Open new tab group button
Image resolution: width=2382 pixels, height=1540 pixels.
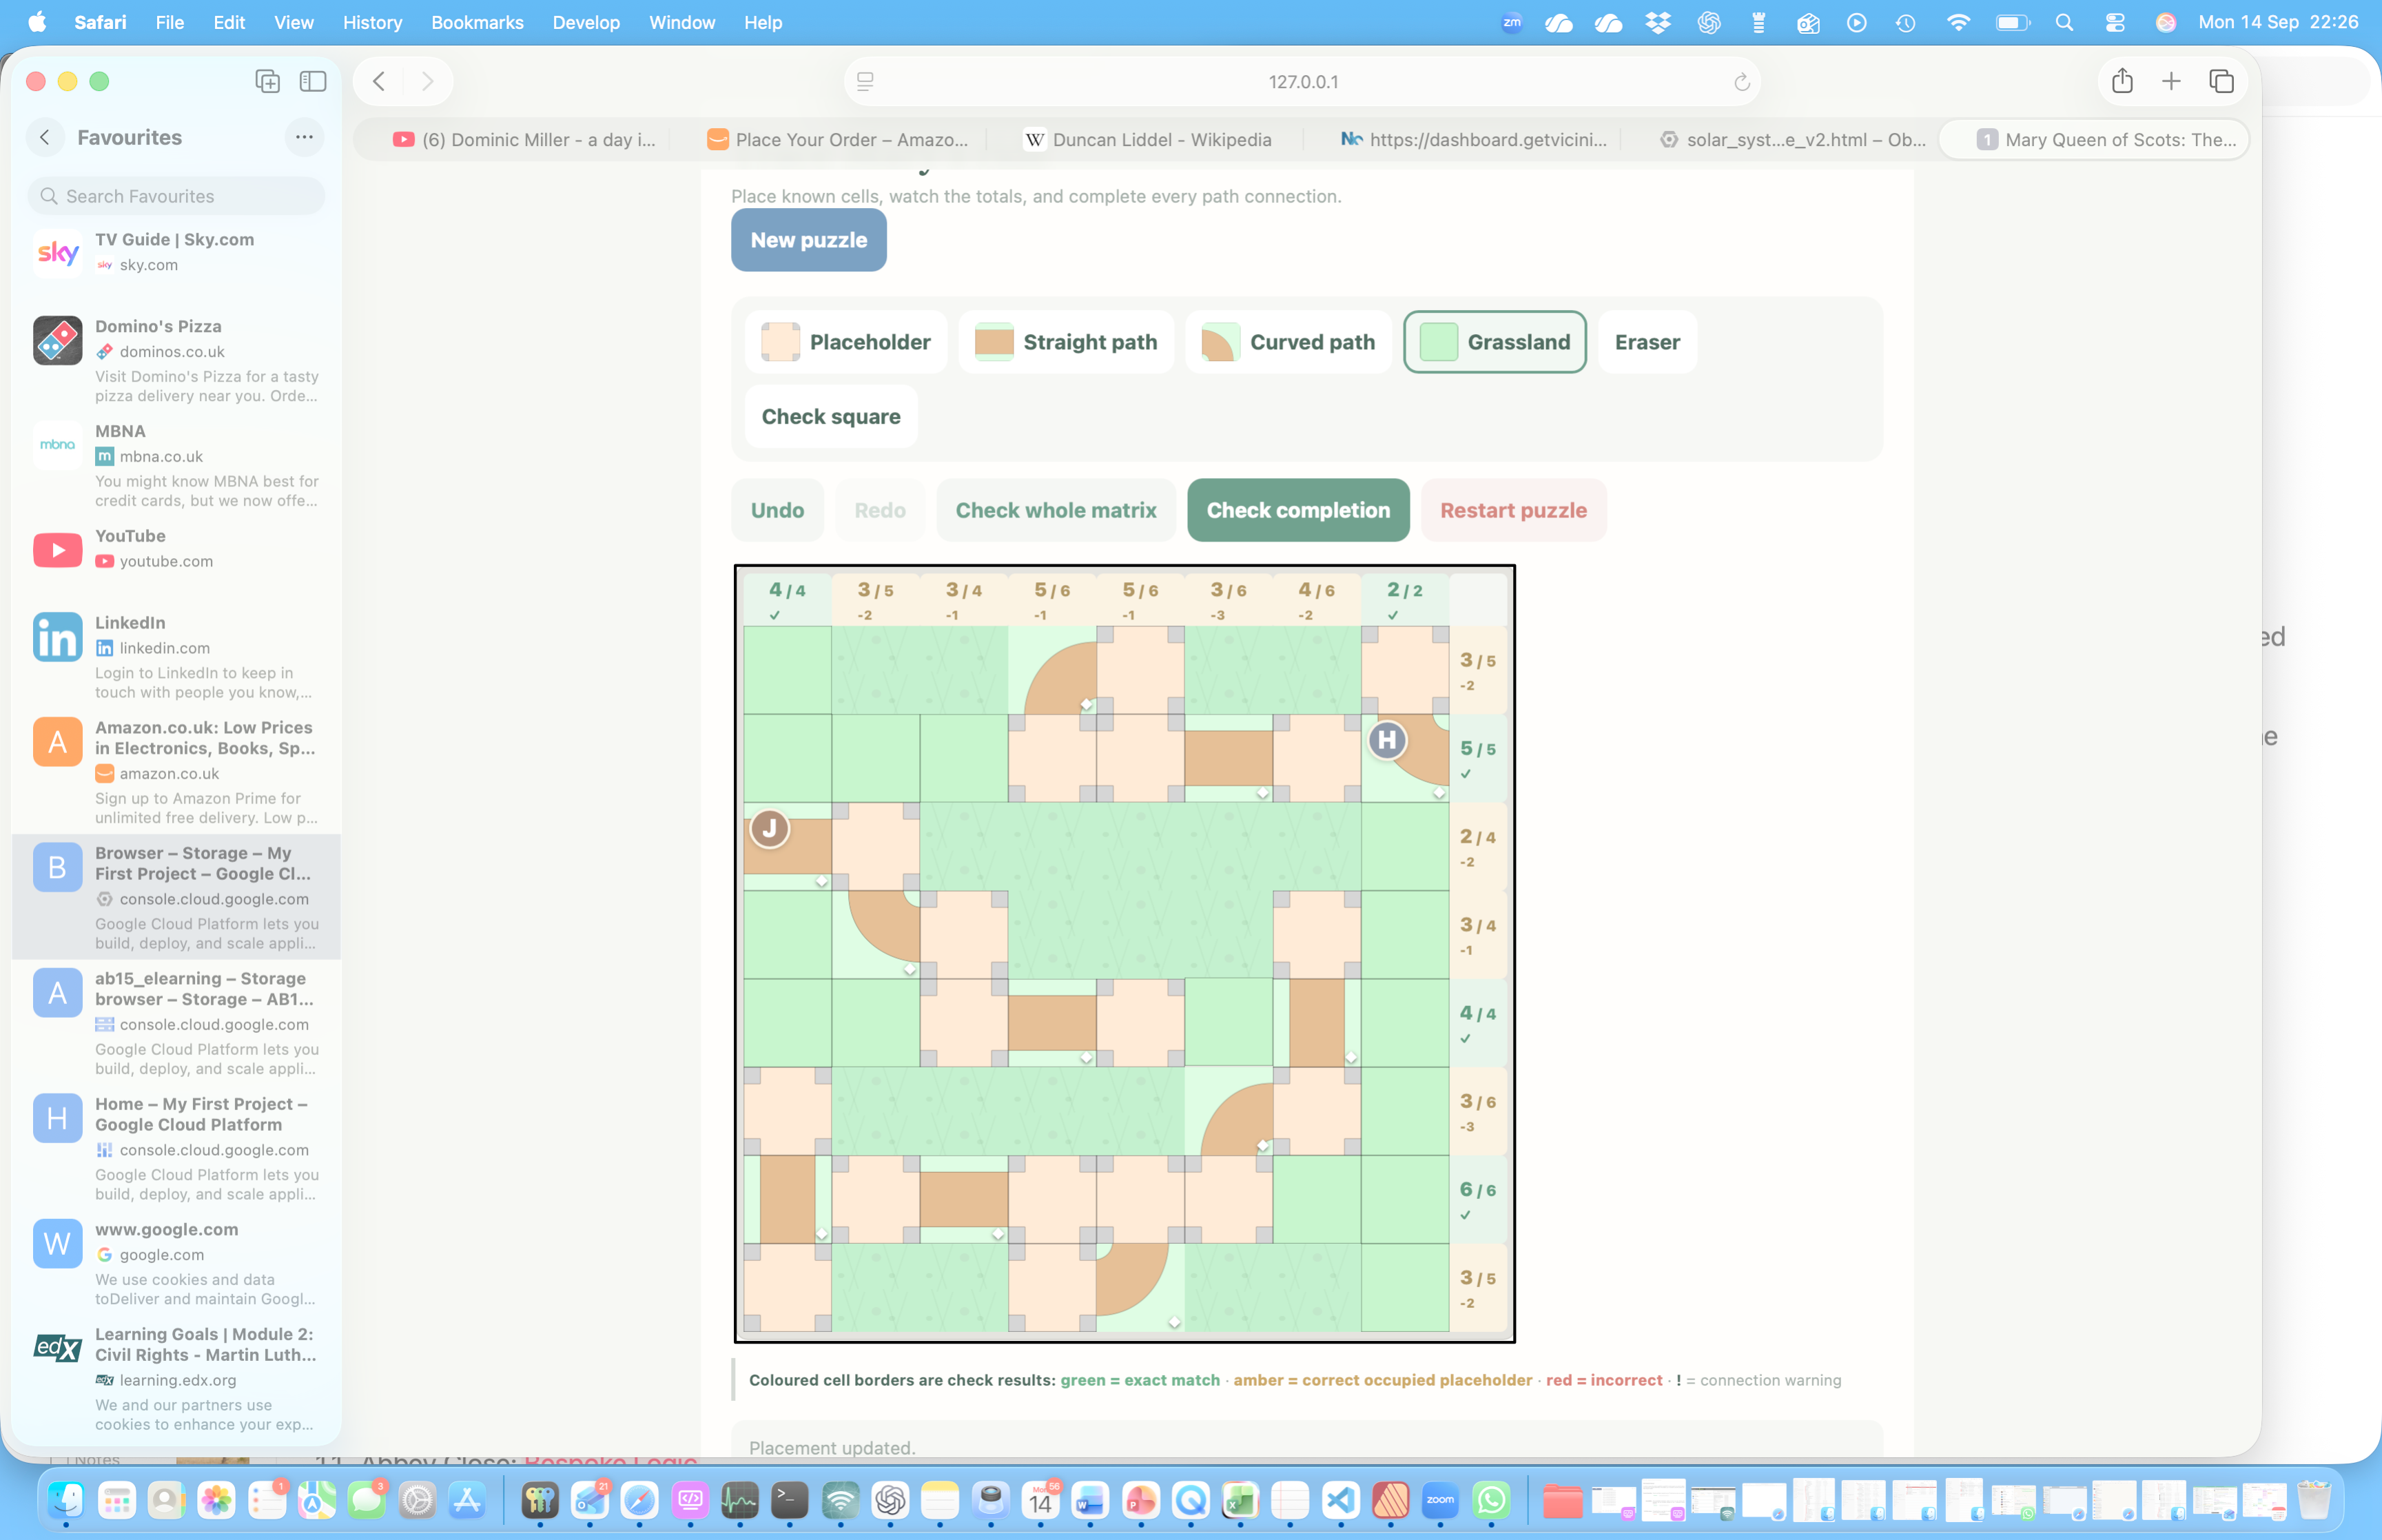tap(267, 81)
